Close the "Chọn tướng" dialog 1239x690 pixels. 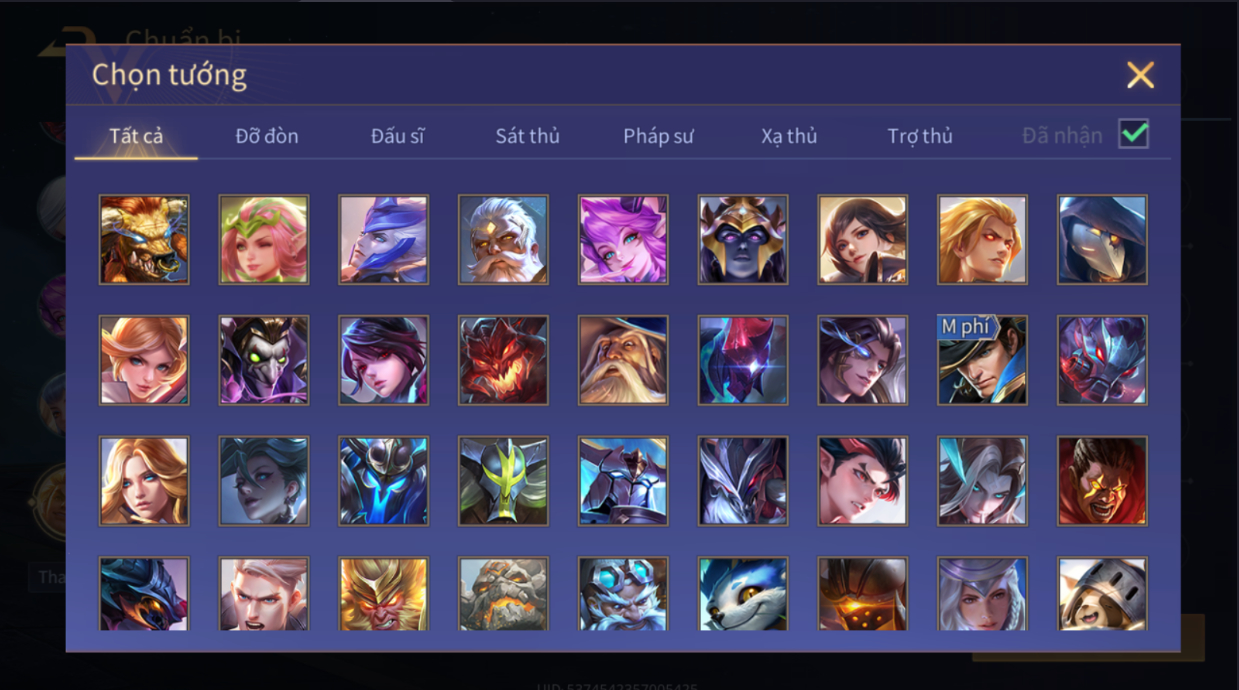click(1140, 75)
